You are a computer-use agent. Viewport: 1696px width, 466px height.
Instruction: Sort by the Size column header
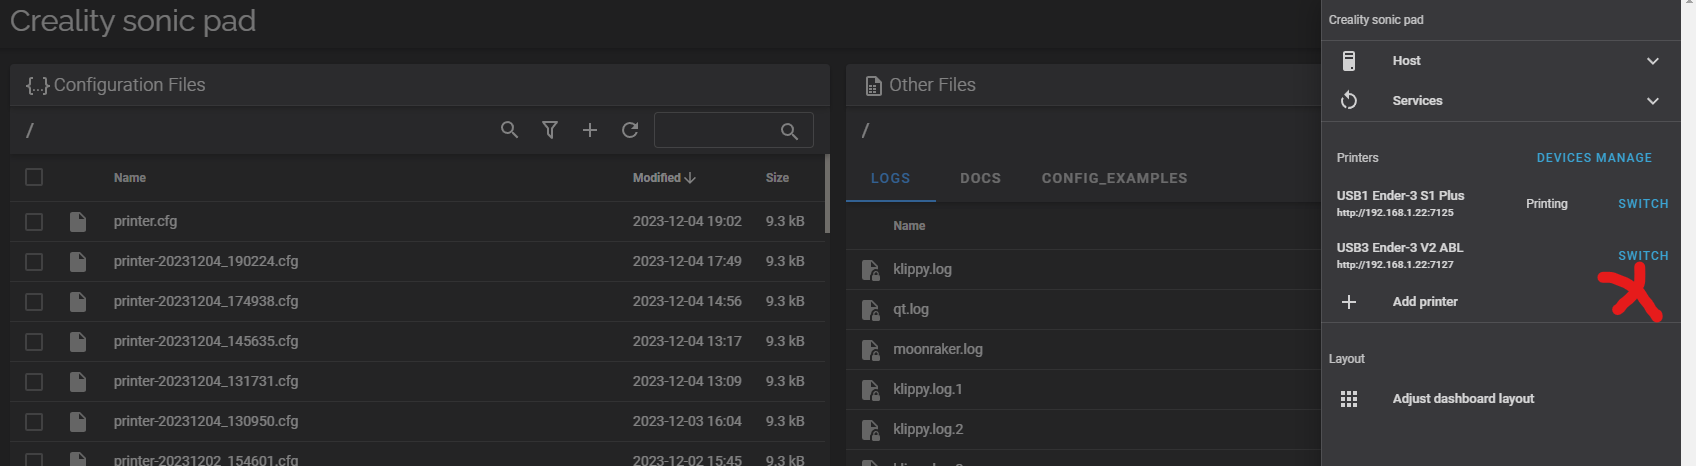[777, 177]
